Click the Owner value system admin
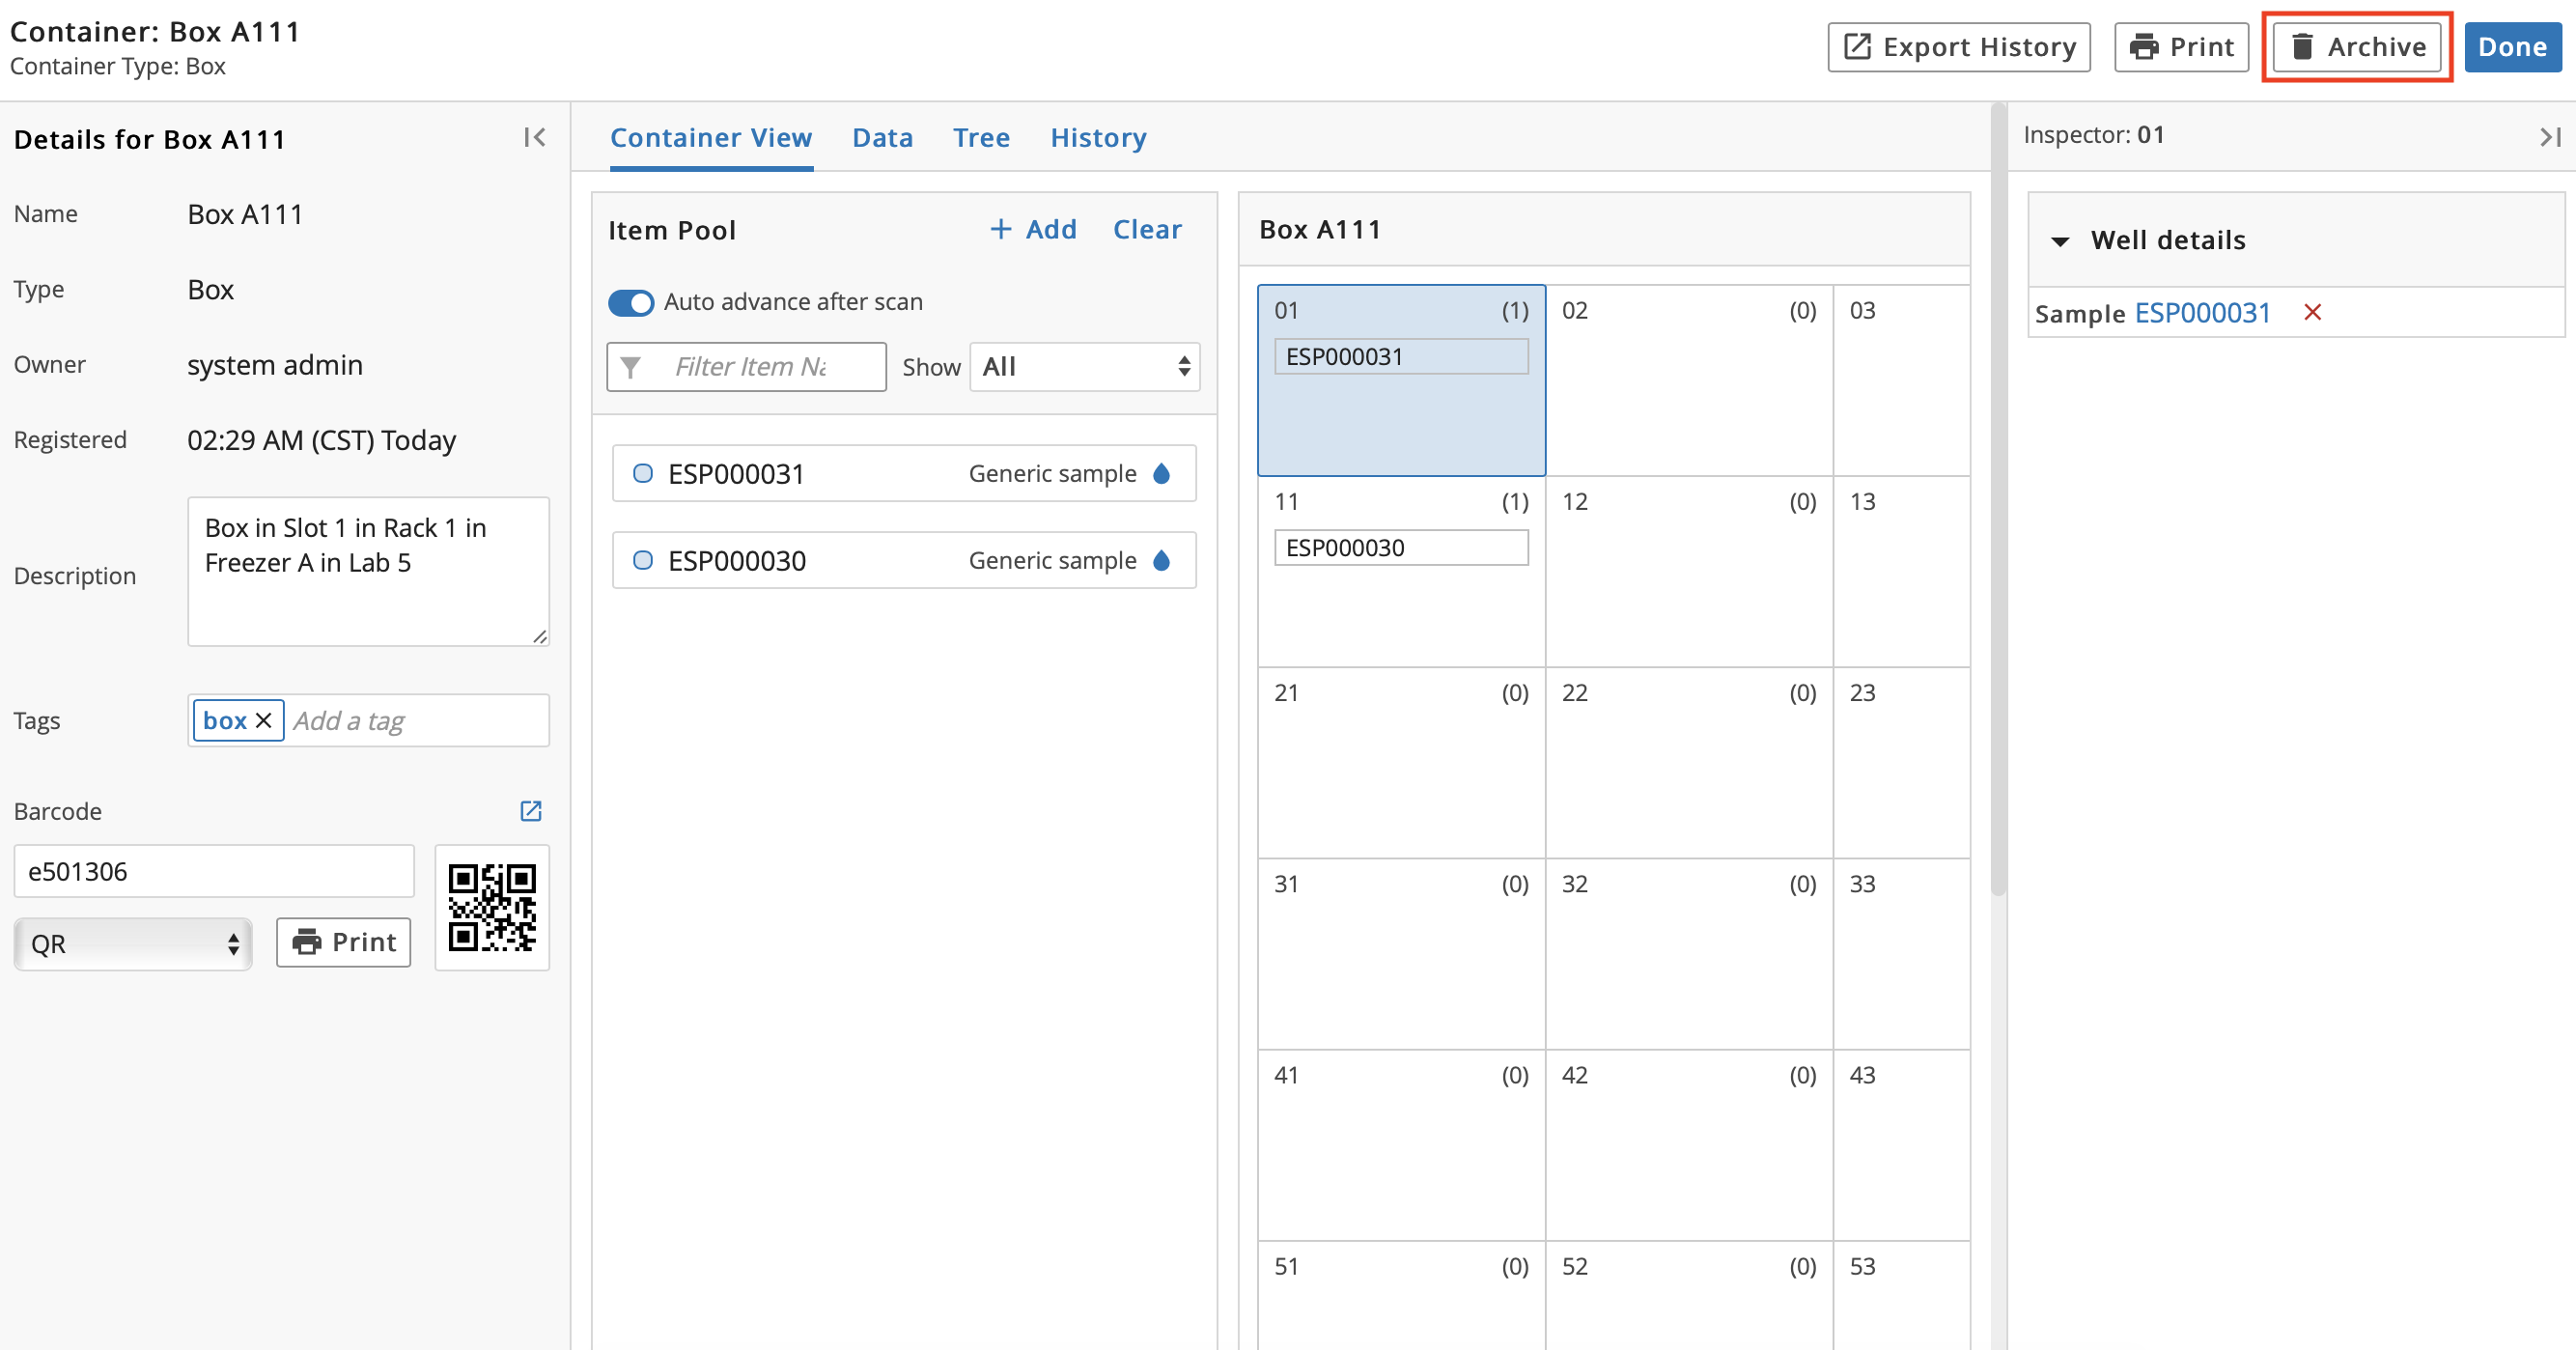 (x=275, y=365)
